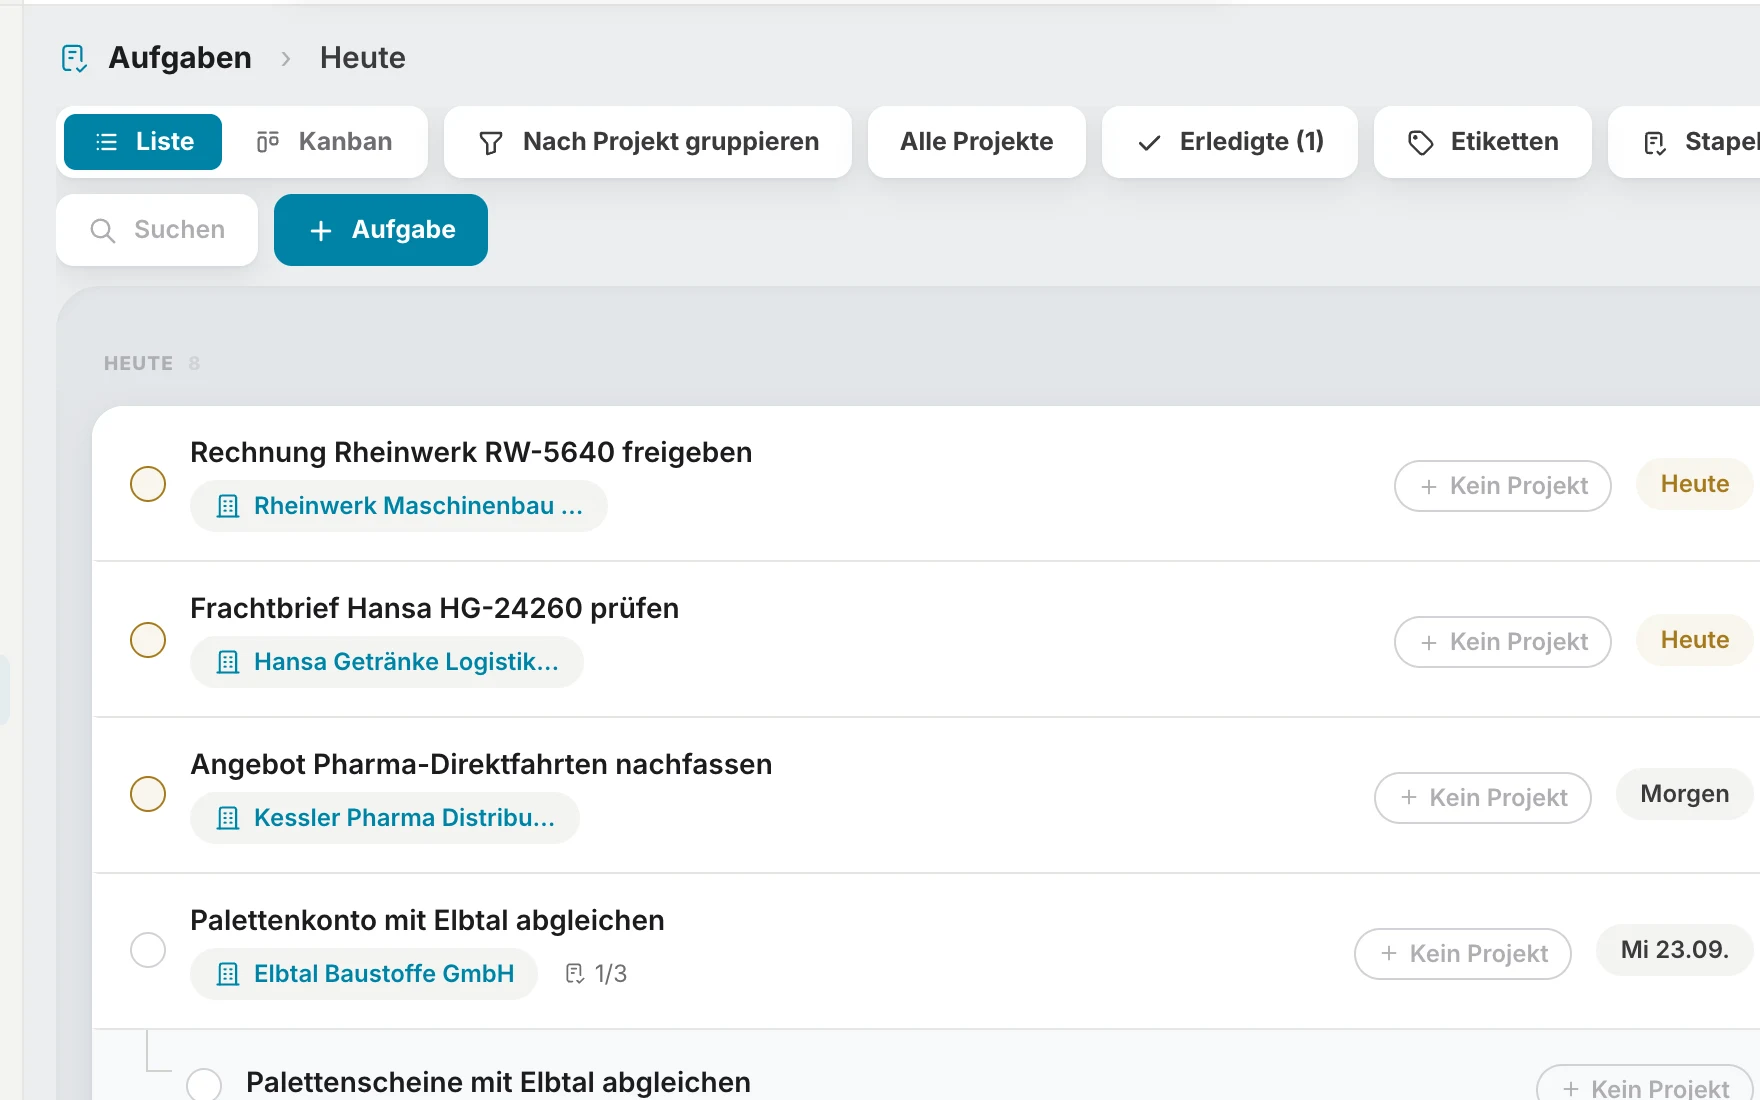Mark Frachtbrief Hansa HG-24260 prüfen as done
The height and width of the screenshot is (1100, 1760).
[x=148, y=640]
